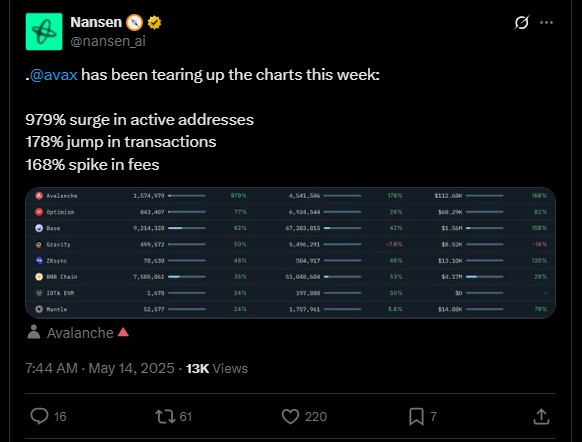Like the post with the heart icon

coord(290,416)
